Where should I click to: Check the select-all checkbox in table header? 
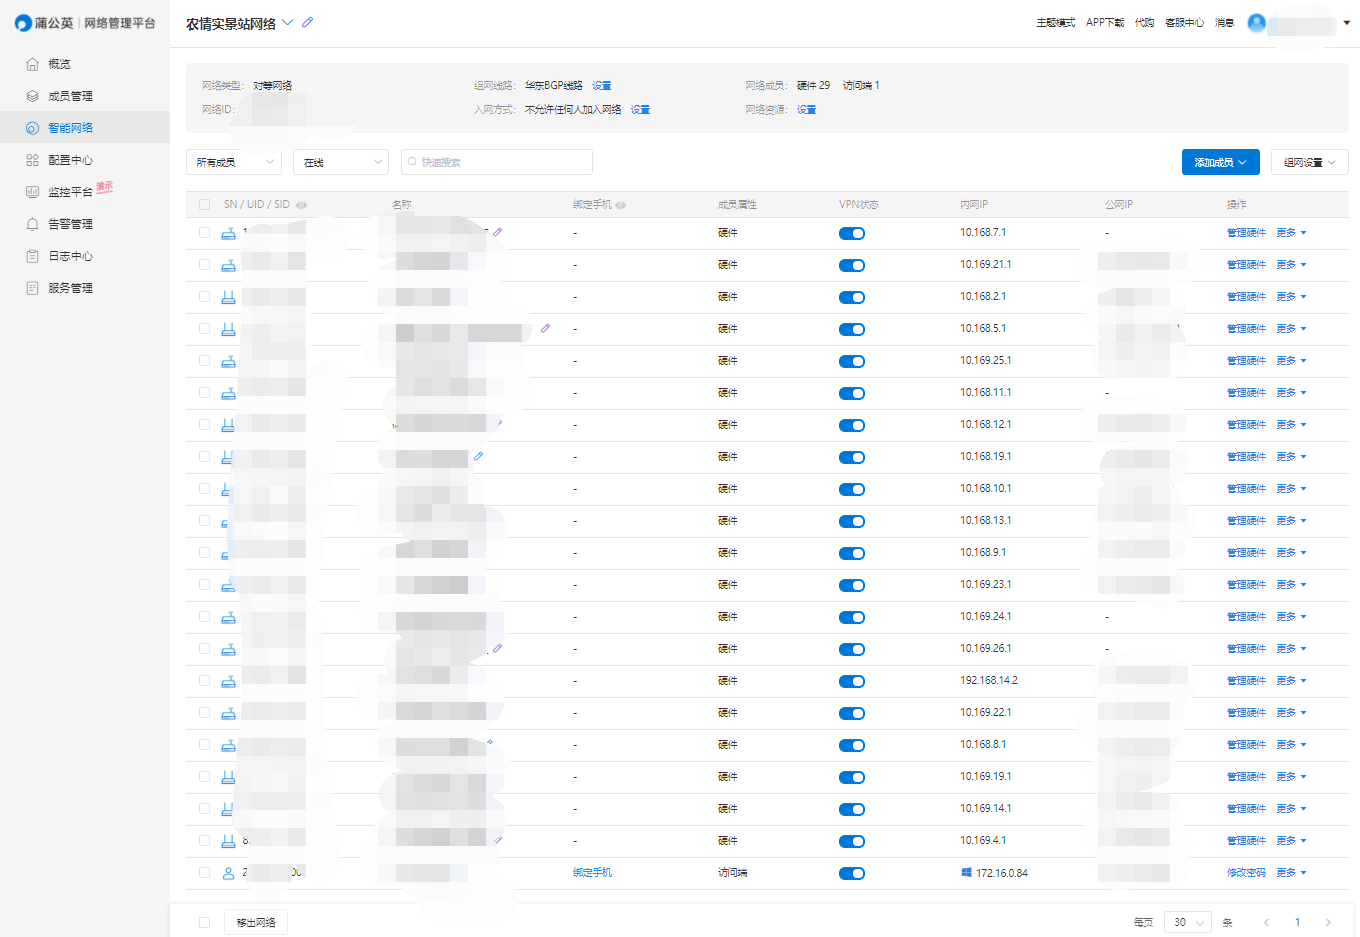coord(204,205)
